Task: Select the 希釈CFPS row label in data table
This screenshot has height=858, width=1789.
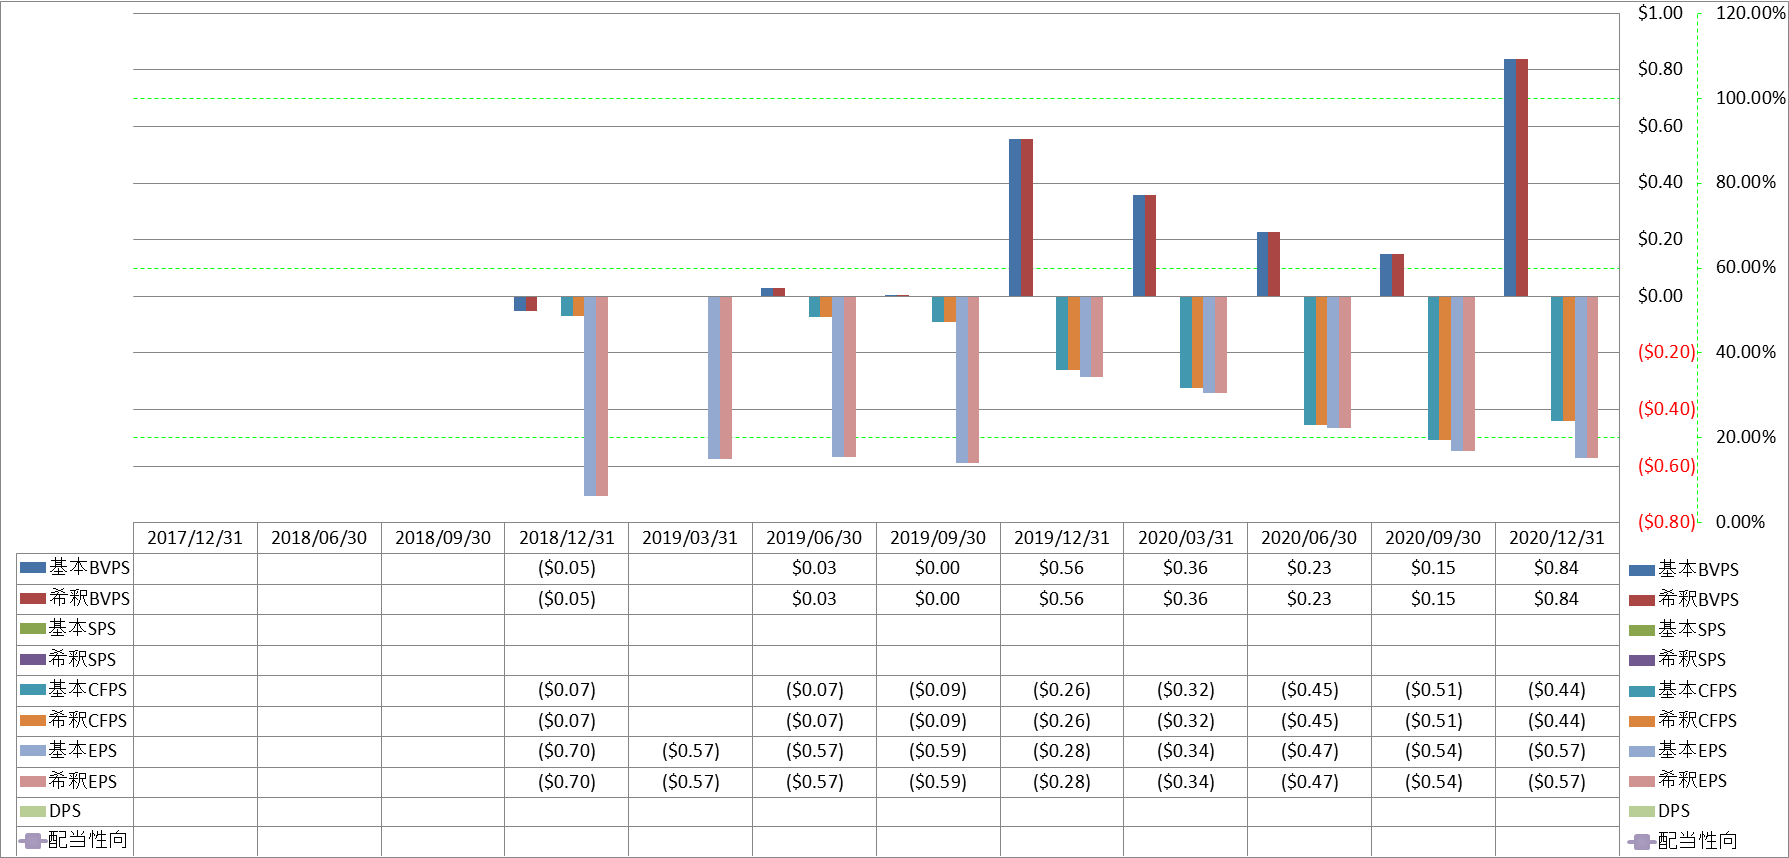Action: [x=88, y=720]
